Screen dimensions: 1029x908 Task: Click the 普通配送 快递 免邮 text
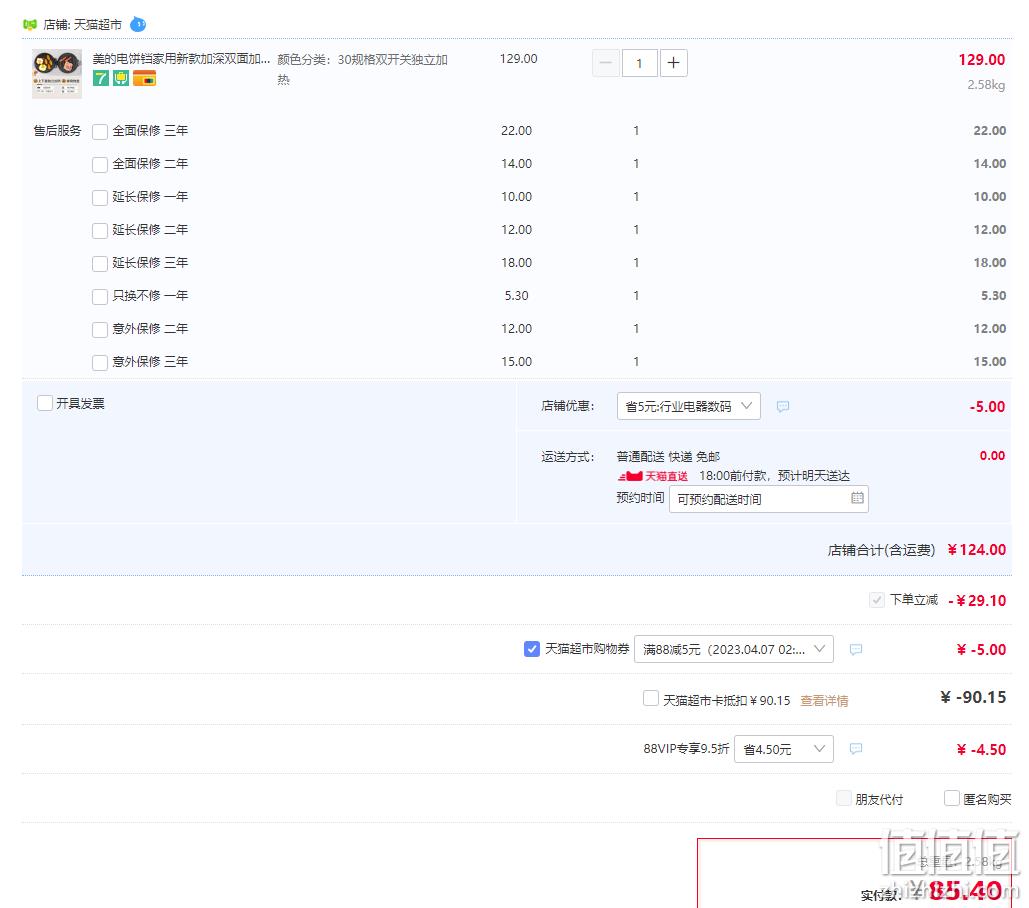point(668,457)
